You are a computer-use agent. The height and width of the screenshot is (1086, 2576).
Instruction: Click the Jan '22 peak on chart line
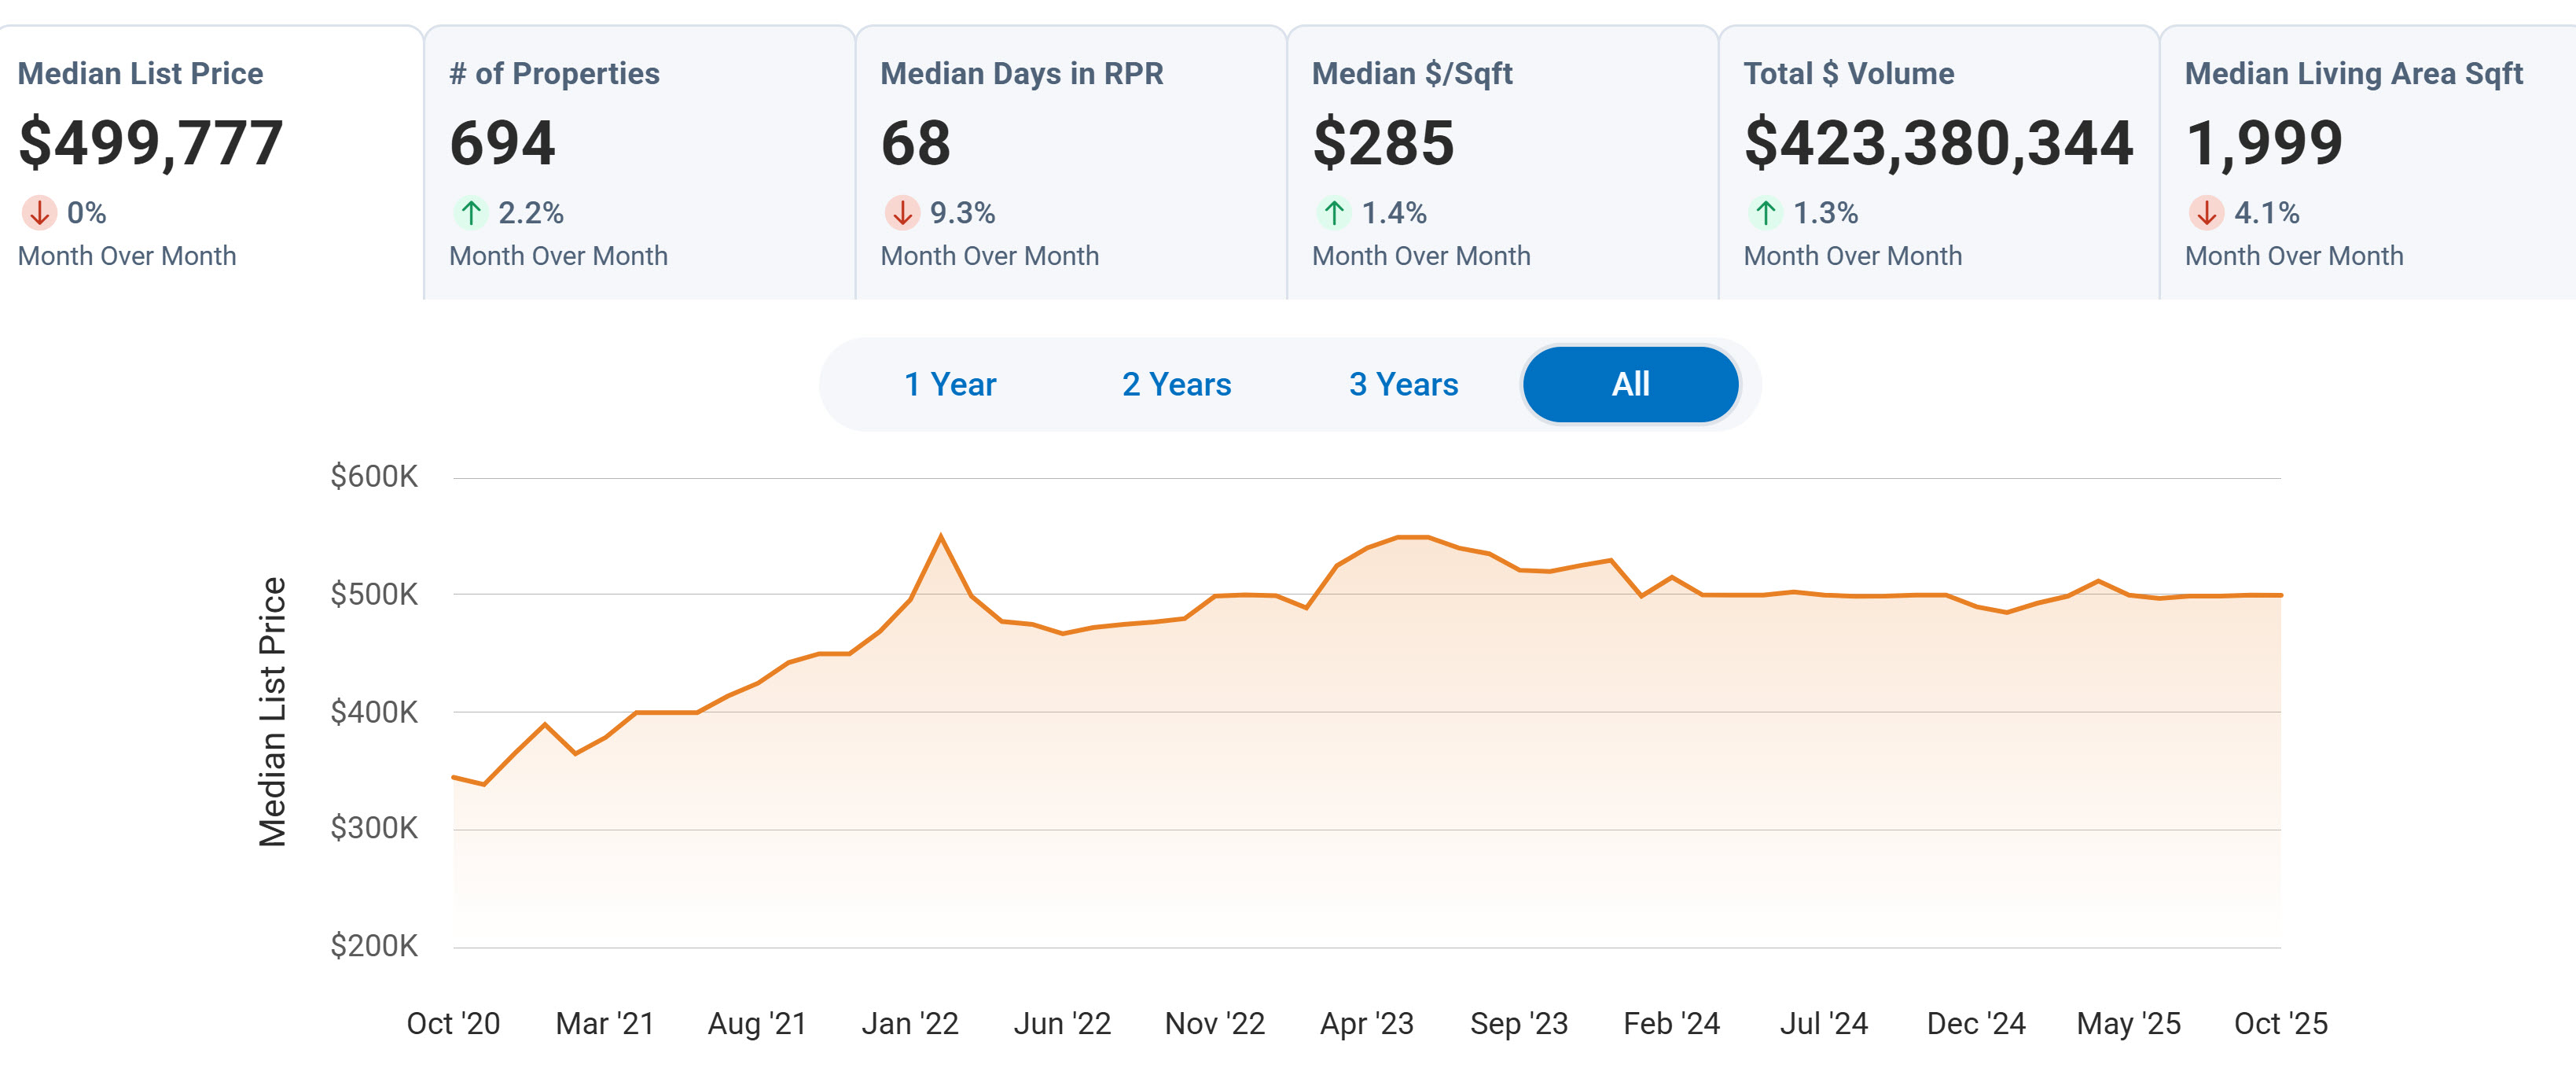tap(941, 537)
